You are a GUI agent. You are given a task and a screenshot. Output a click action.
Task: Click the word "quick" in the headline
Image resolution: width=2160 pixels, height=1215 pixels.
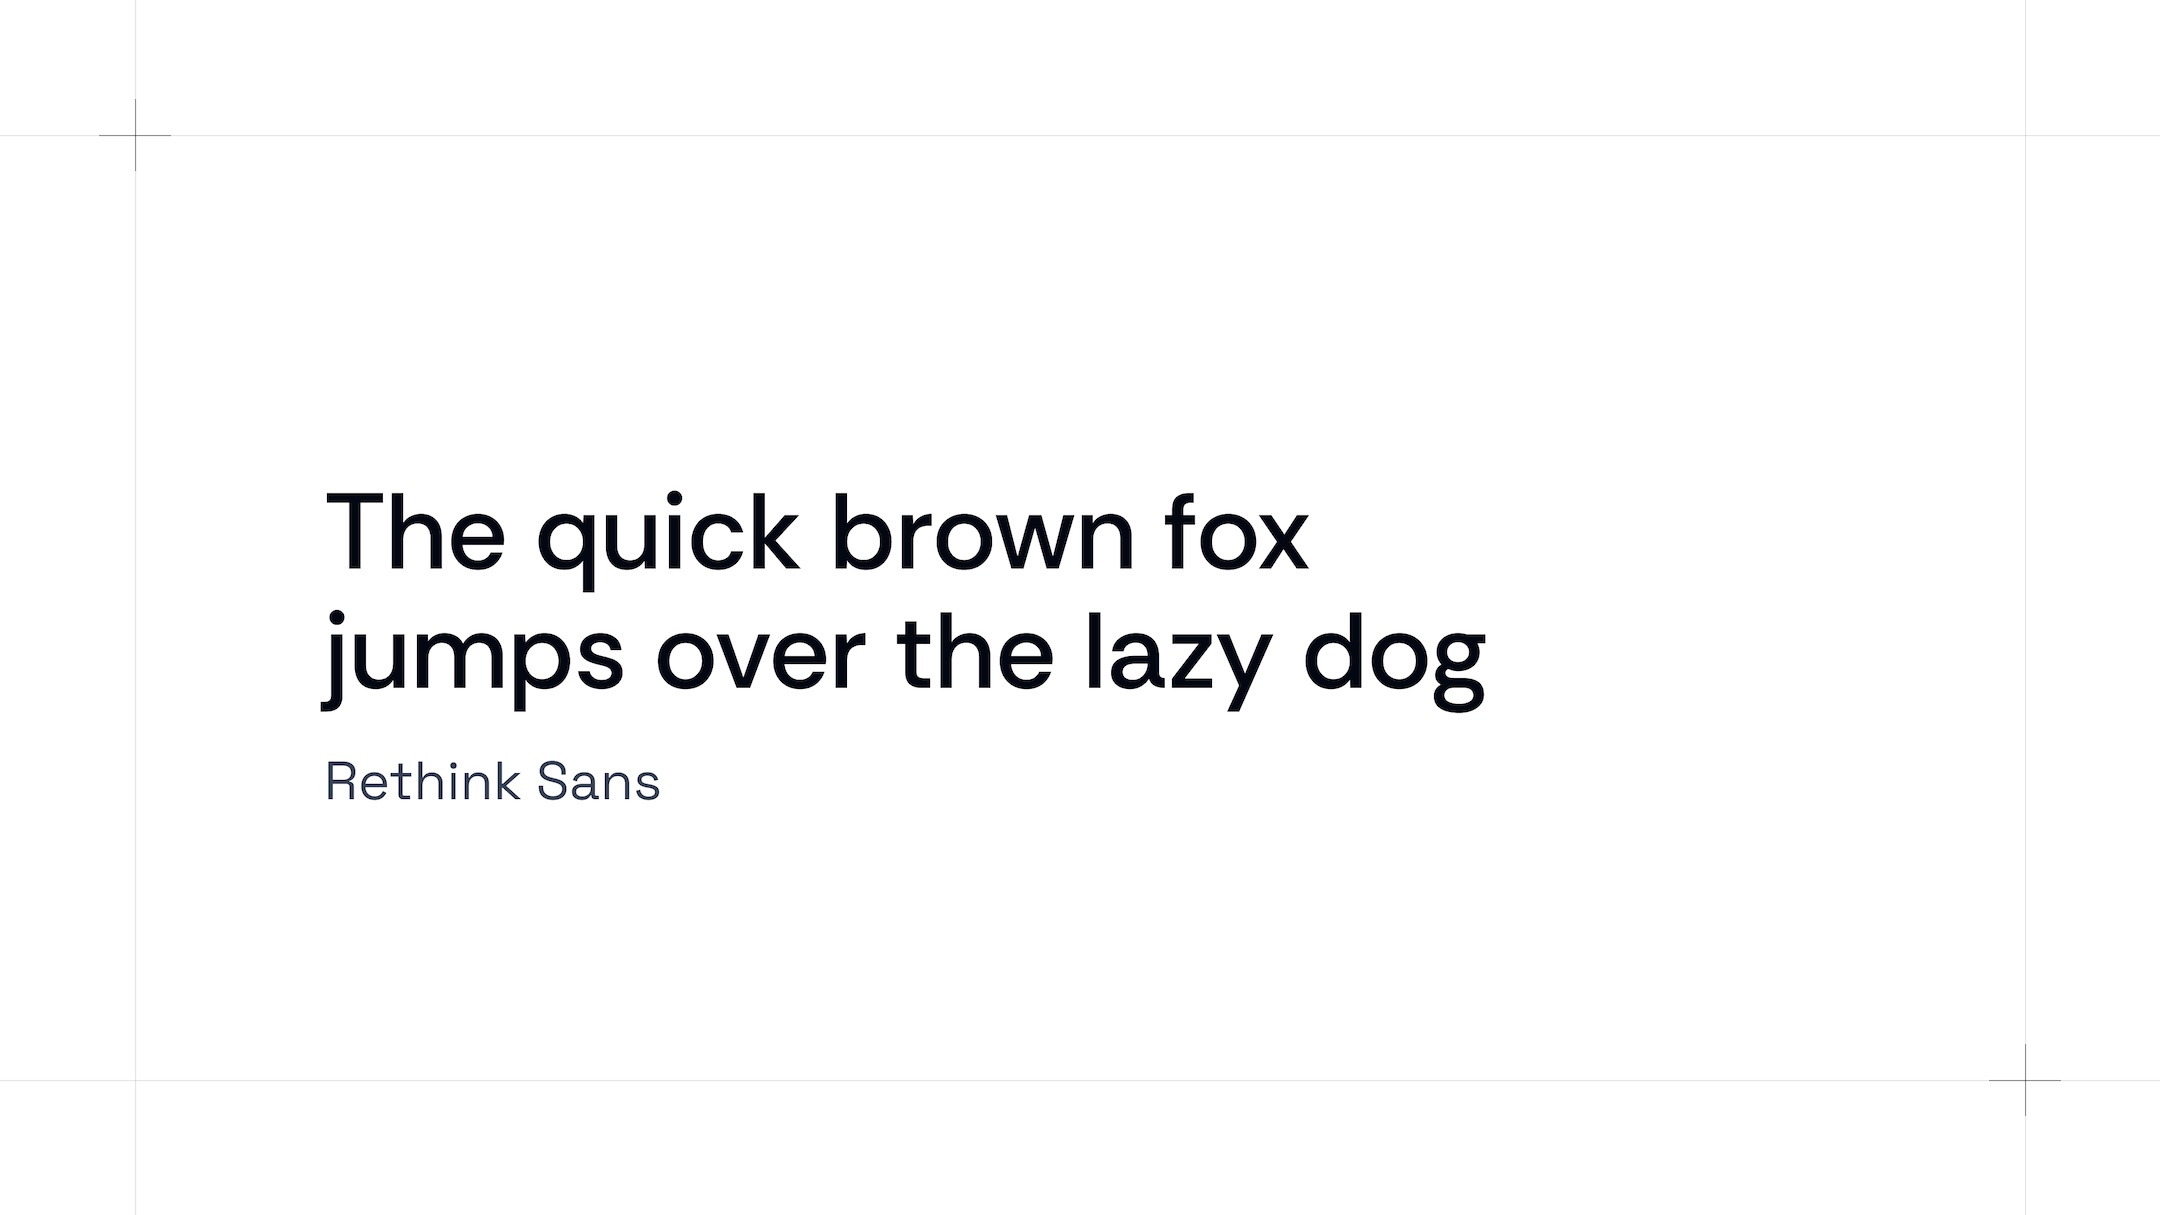coord(668,534)
